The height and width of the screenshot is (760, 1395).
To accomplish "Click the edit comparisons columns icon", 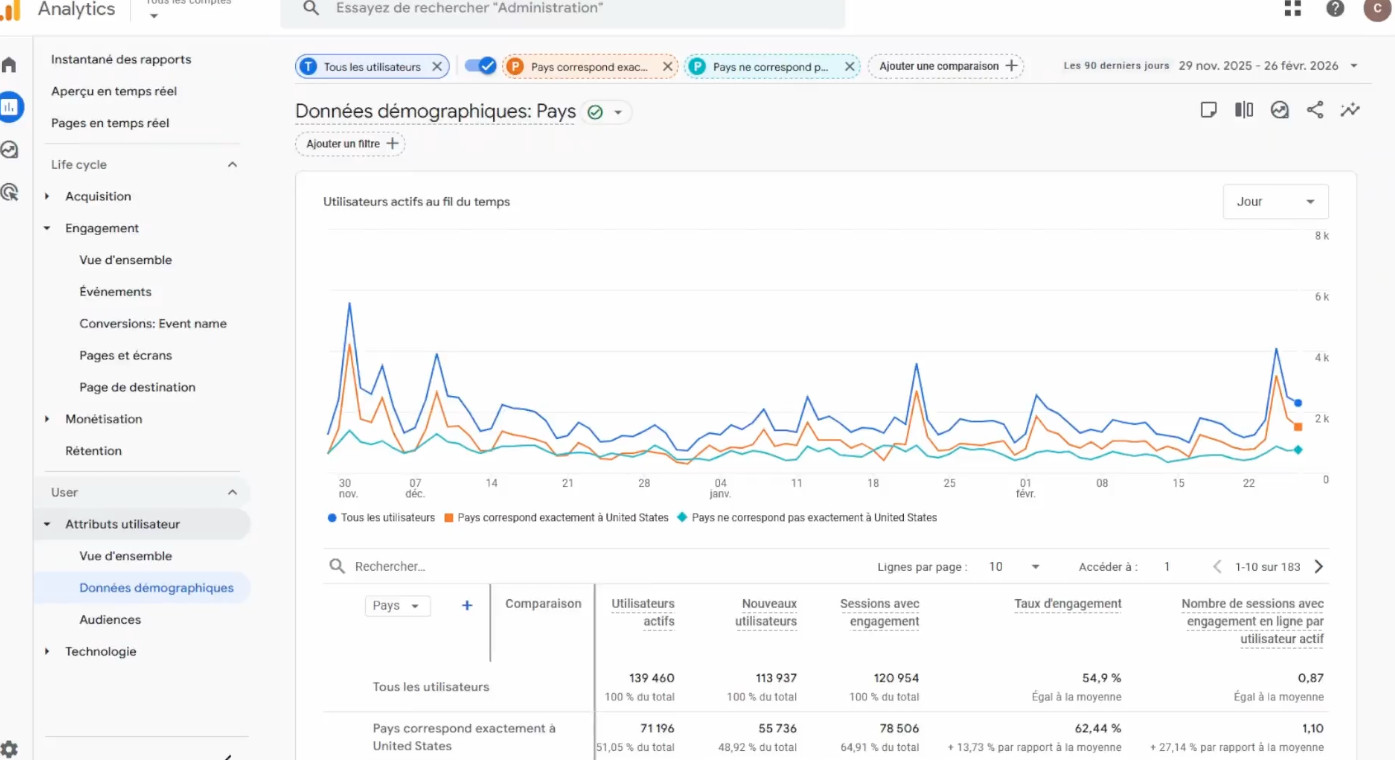I will pos(1244,110).
